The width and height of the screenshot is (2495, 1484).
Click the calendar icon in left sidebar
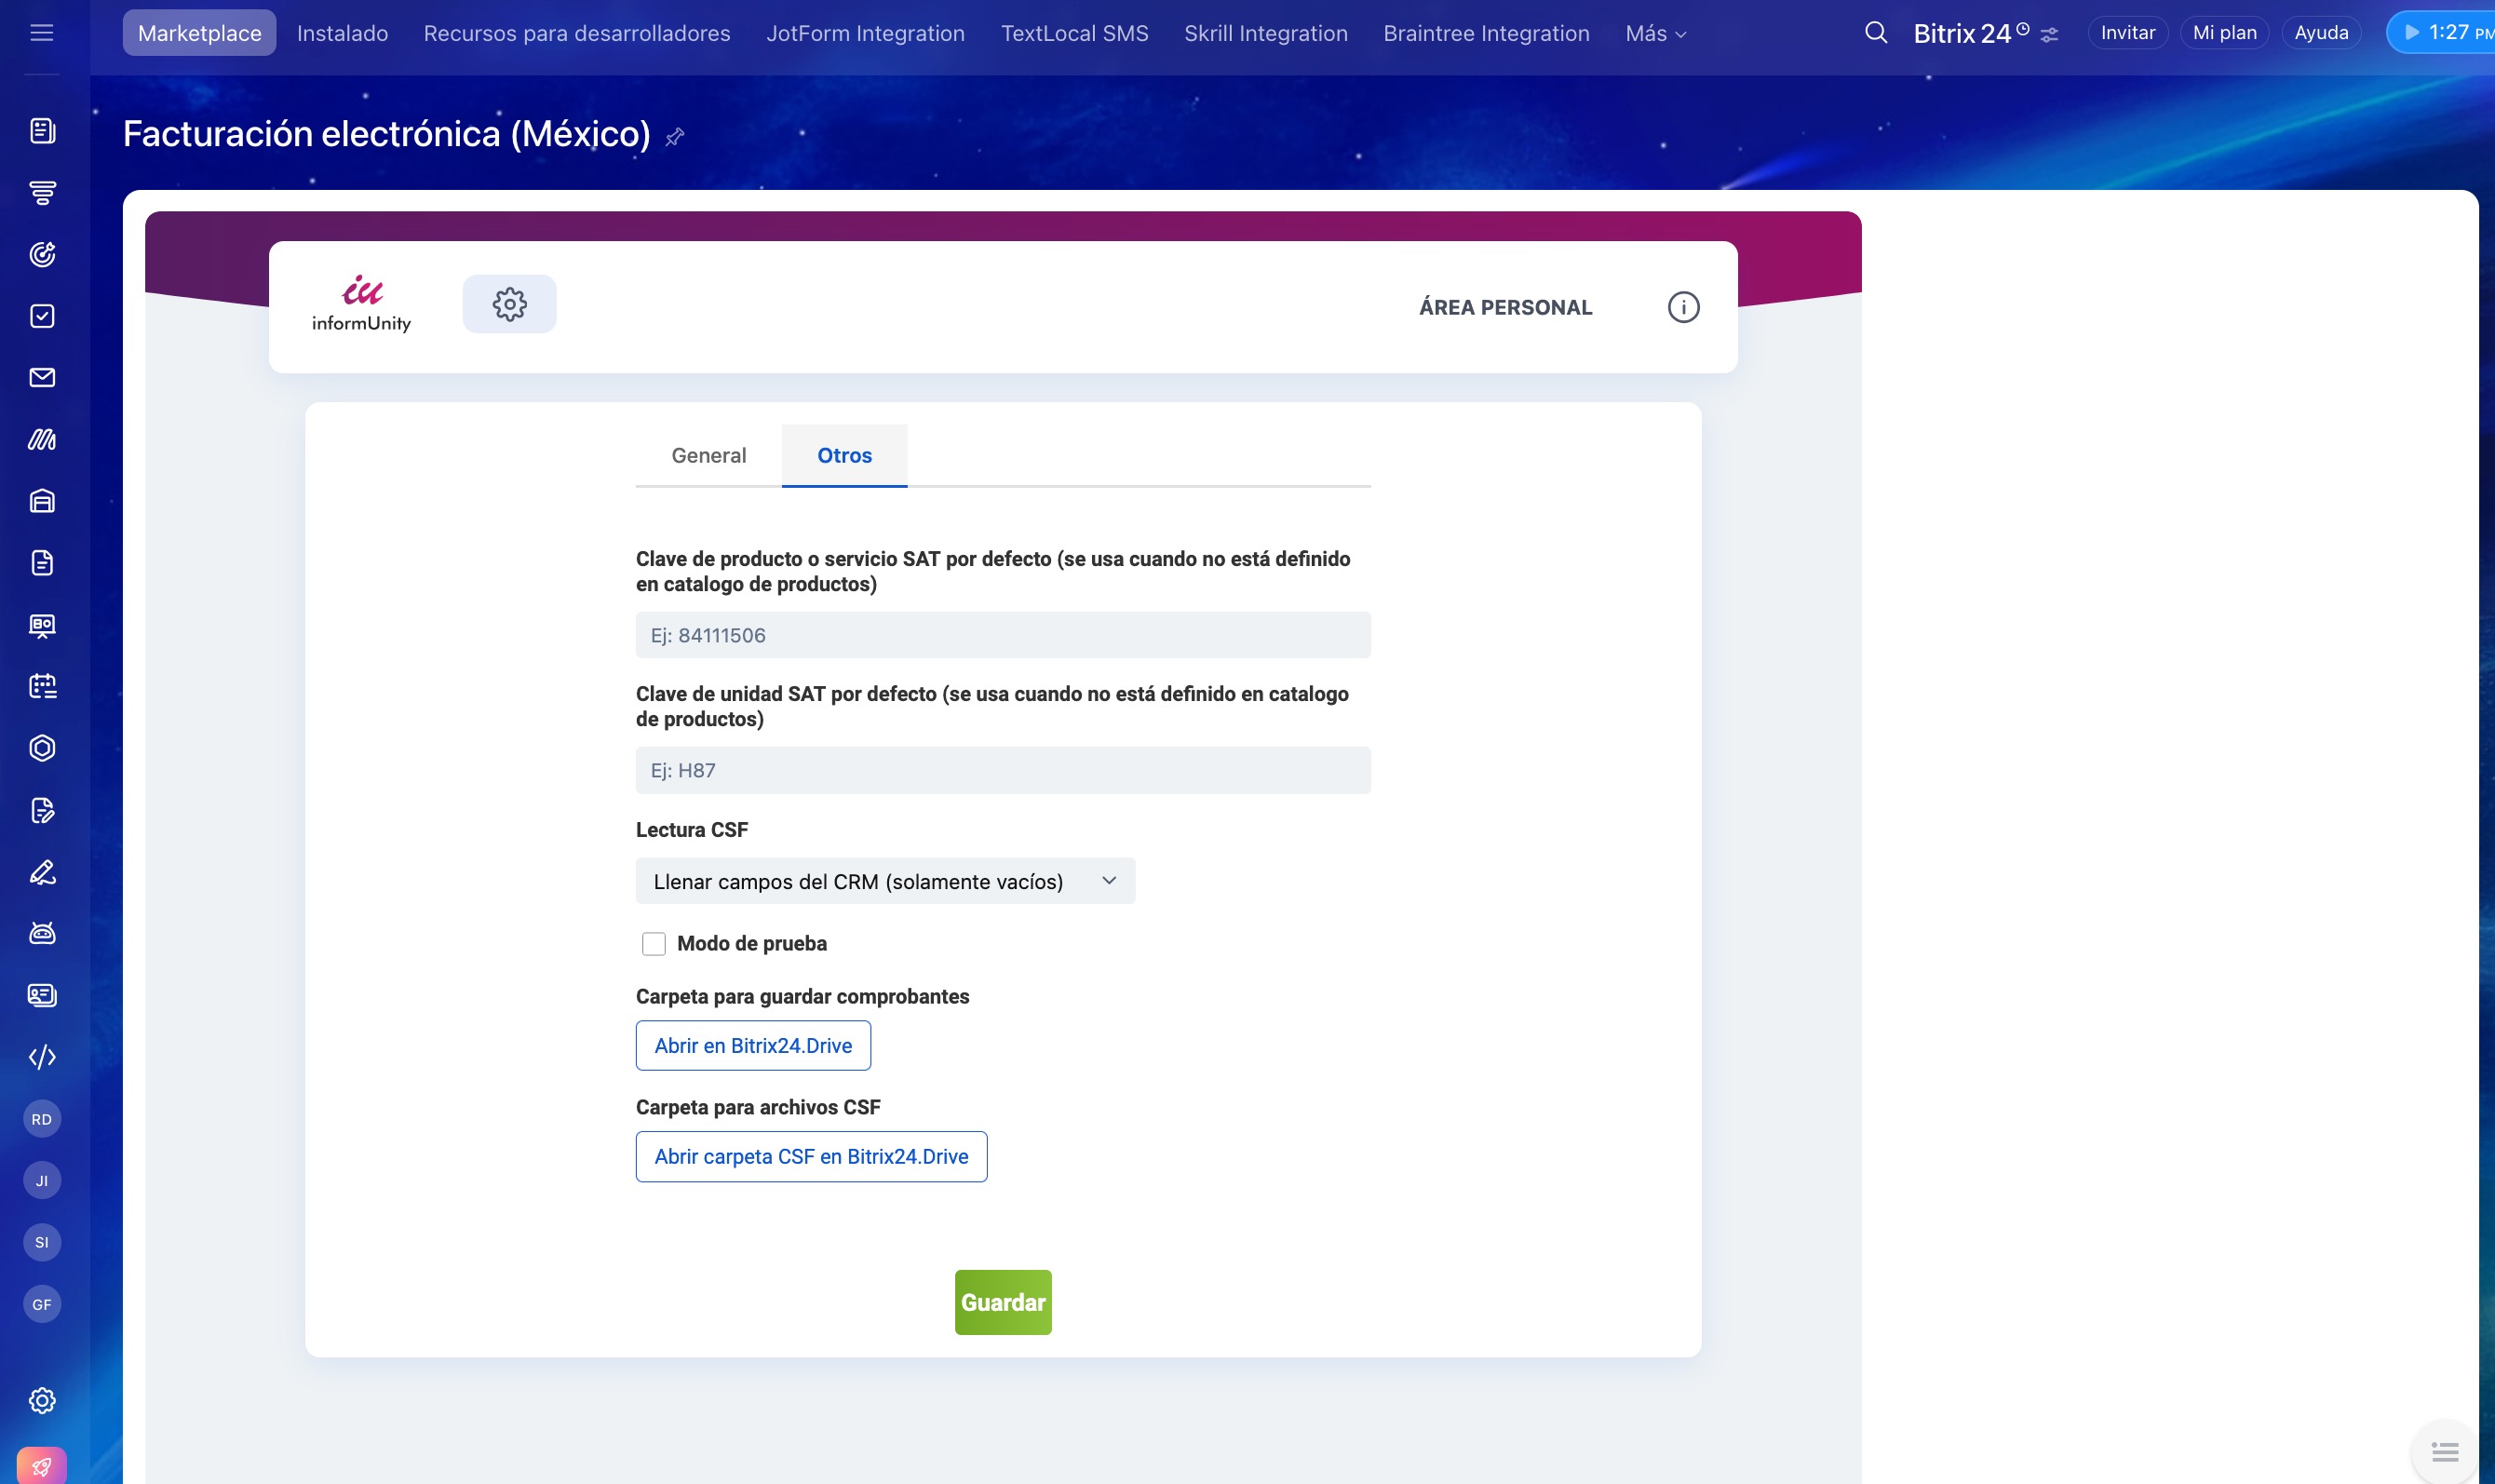42,686
